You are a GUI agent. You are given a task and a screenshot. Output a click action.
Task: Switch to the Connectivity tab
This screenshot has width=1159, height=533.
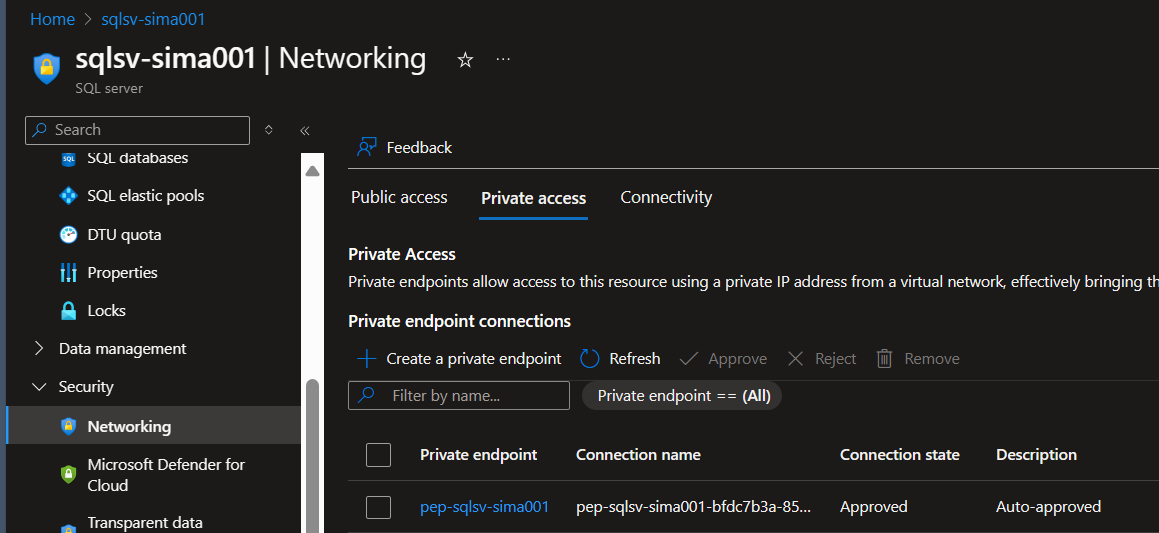pos(666,197)
